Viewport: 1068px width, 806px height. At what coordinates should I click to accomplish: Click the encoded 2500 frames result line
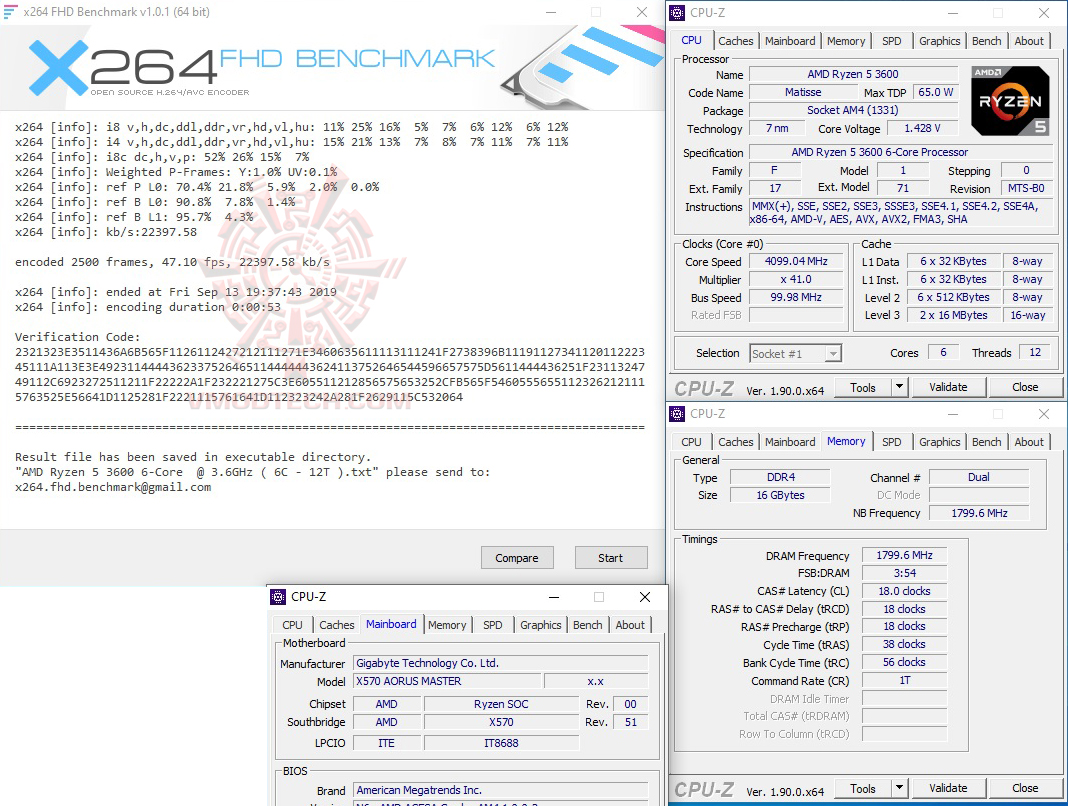172,262
